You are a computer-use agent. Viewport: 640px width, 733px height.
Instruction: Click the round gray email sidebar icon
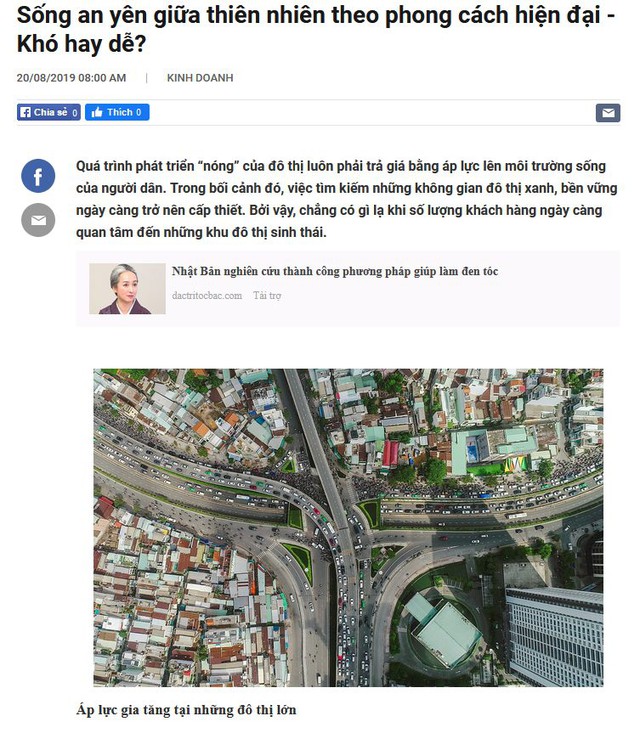38,220
